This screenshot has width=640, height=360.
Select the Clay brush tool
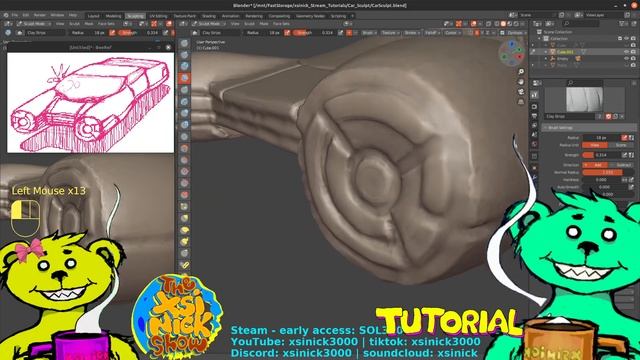(184, 66)
